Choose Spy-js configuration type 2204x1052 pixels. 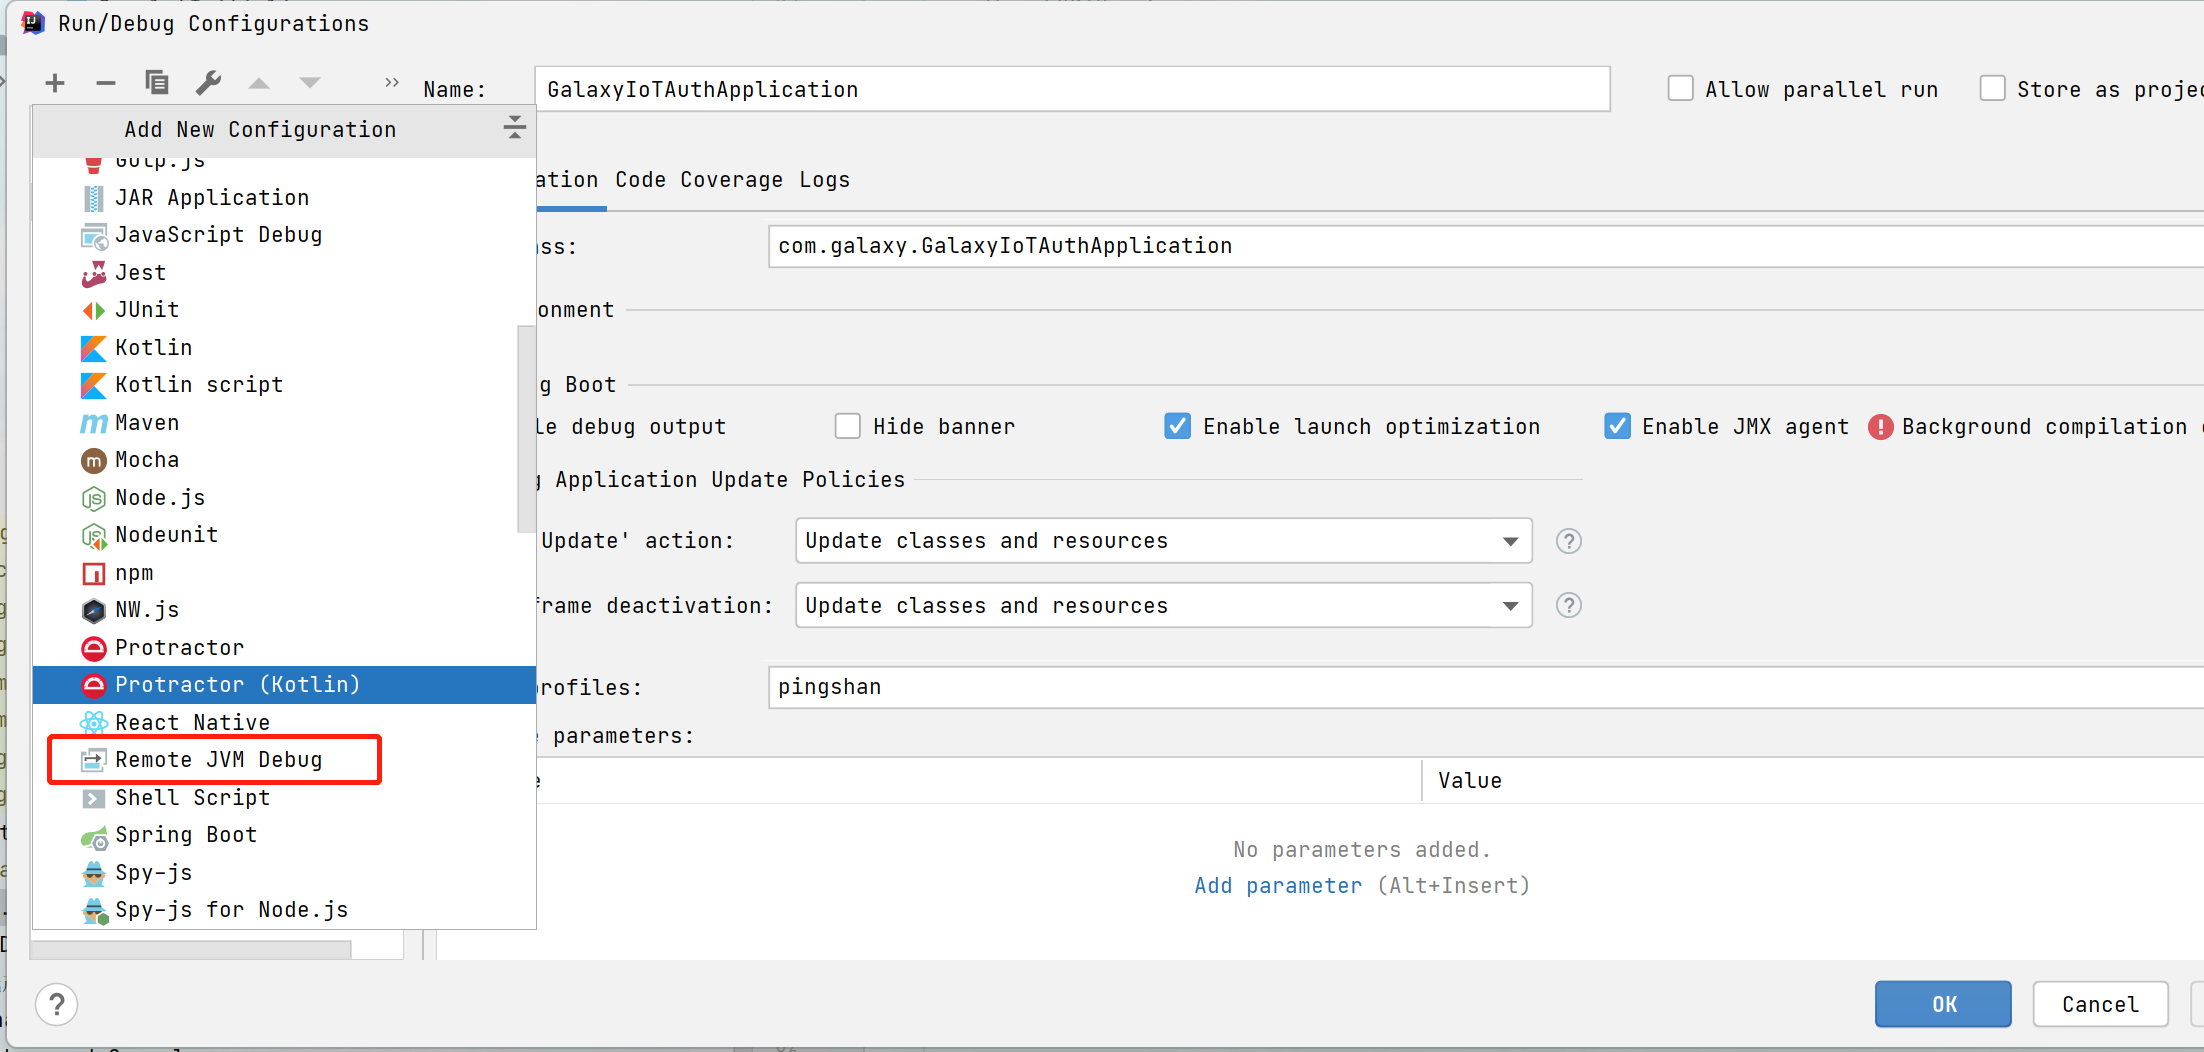tap(285, 873)
